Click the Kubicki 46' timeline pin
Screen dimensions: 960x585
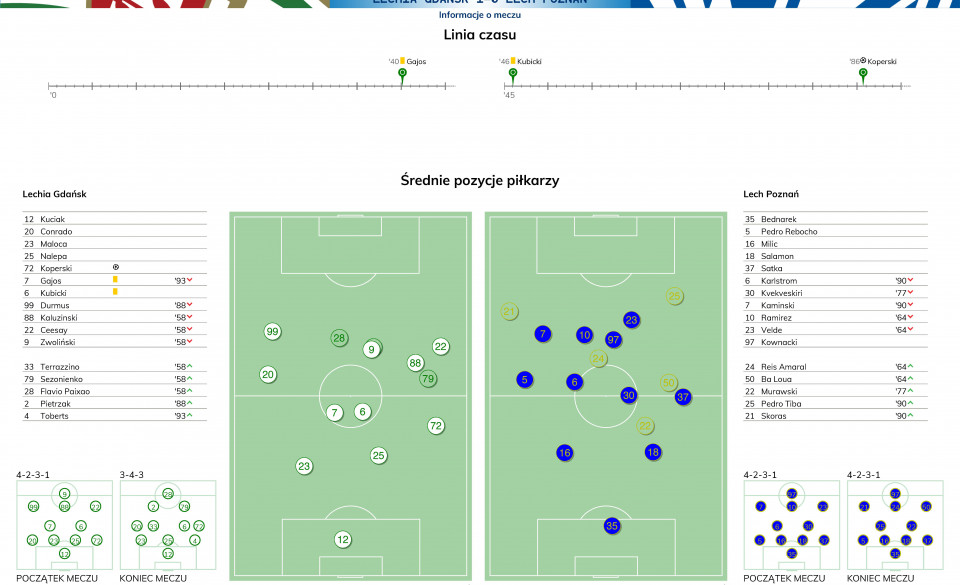click(x=513, y=75)
